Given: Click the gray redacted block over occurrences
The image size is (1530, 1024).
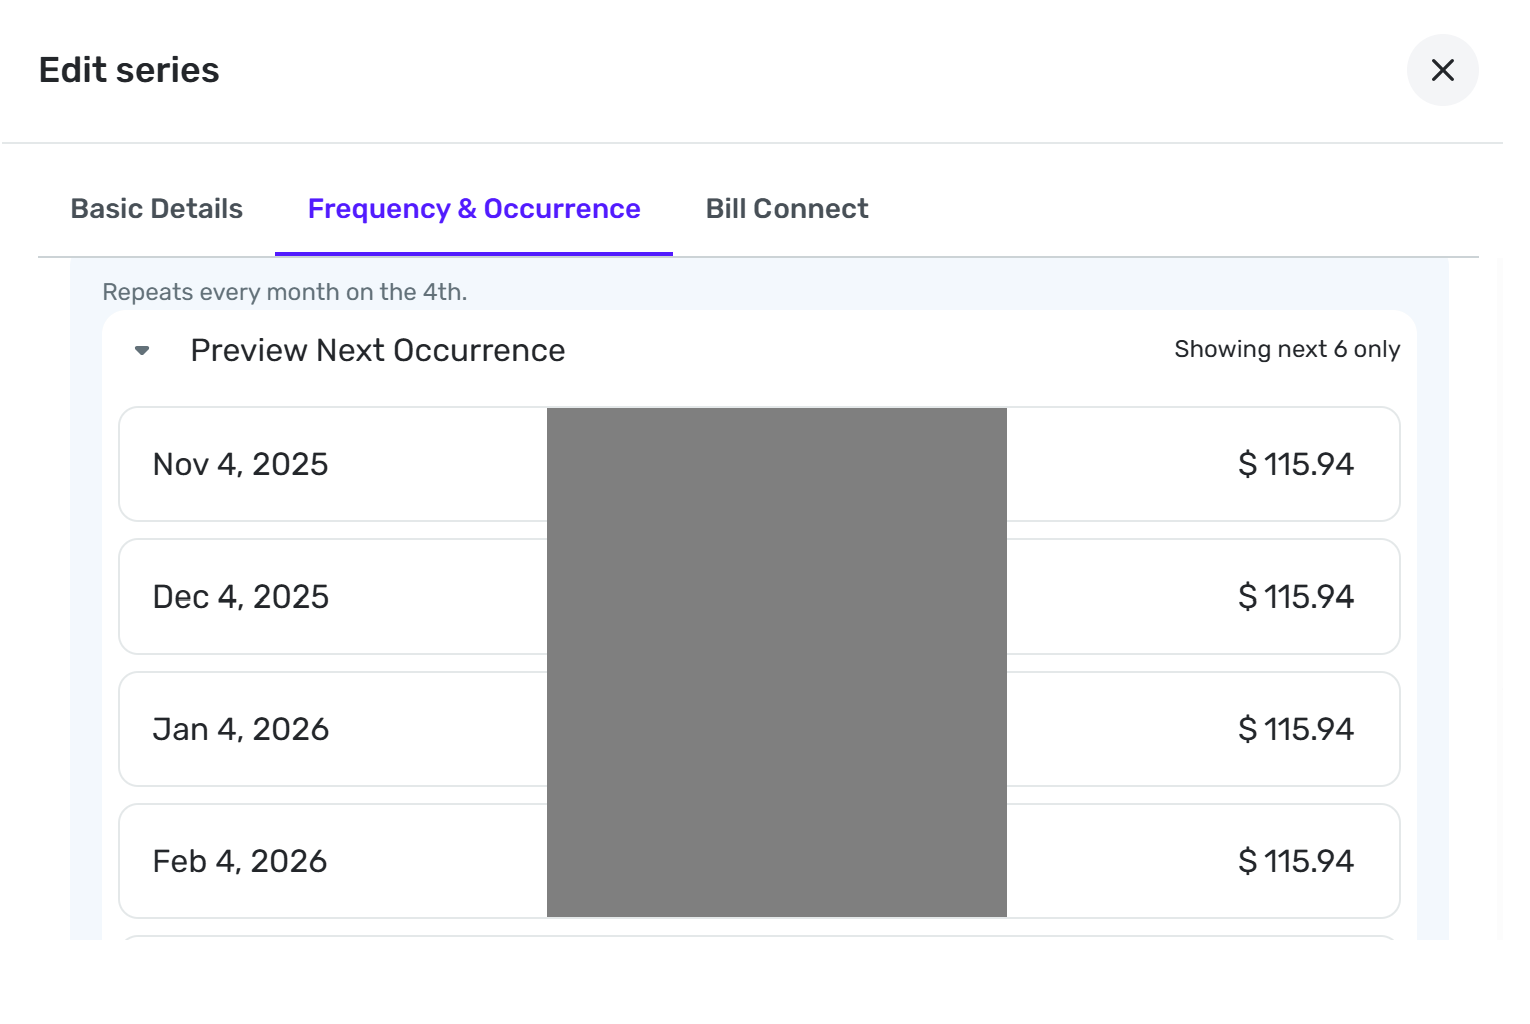Looking at the screenshot, I should pos(777,662).
